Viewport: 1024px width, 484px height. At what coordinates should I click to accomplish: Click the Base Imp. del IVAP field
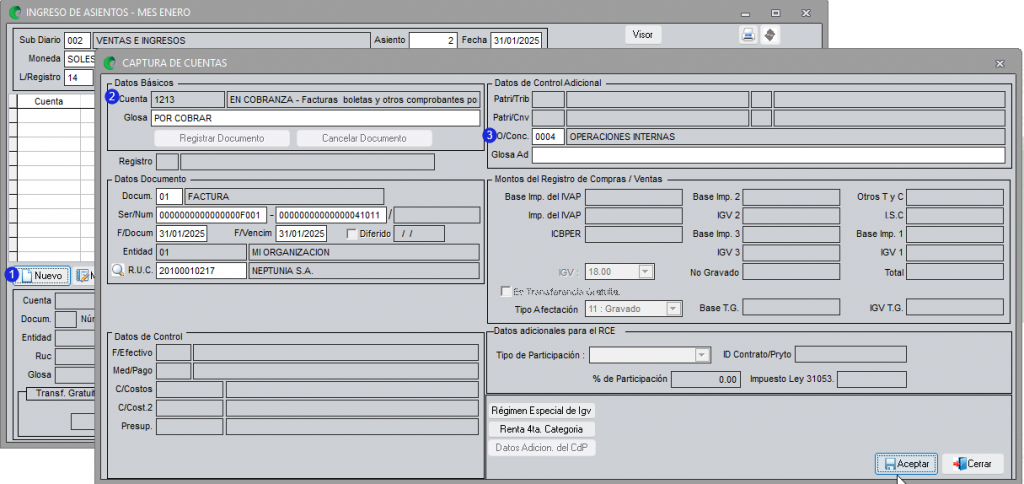(633, 197)
